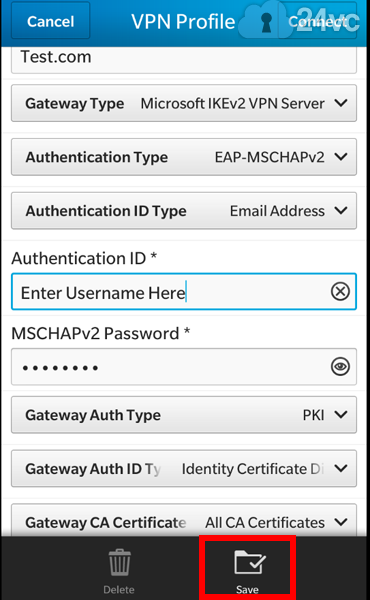
Task: Open the Authentication Type dropdown
Action: click(184, 157)
